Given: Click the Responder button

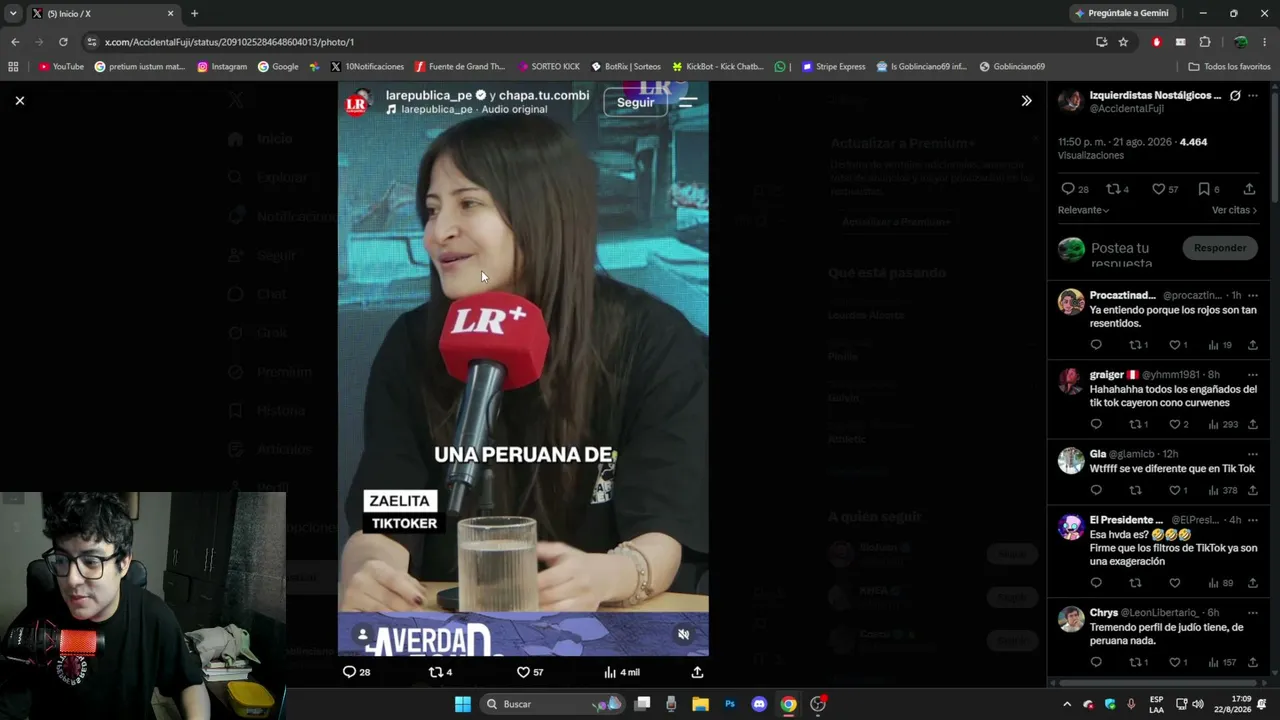Looking at the screenshot, I should click(1220, 248).
